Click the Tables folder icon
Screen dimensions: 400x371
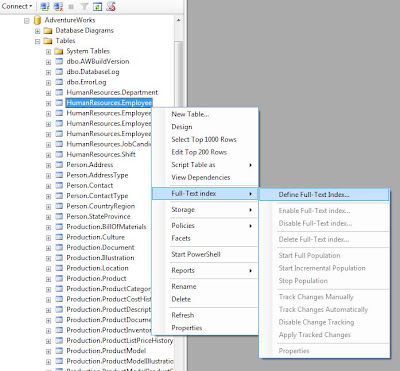coord(48,41)
